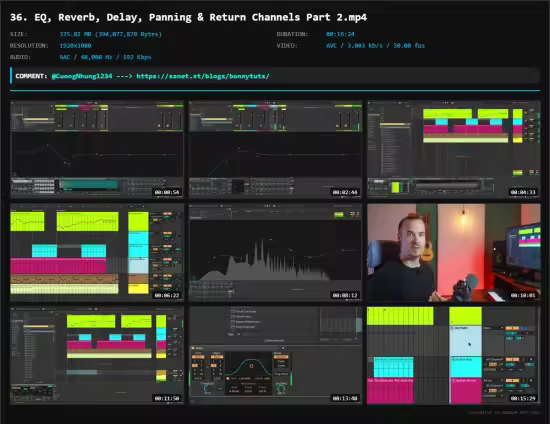
Task: Open the thumbnail stamped 00:06:22
Action: coord(97,253)
